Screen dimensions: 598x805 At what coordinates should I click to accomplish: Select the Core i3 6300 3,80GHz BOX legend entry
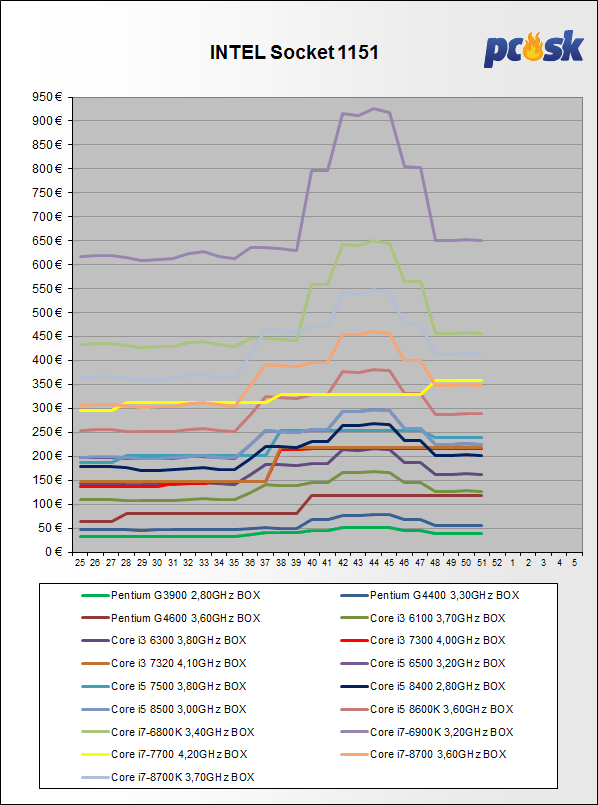pos(164,640)
